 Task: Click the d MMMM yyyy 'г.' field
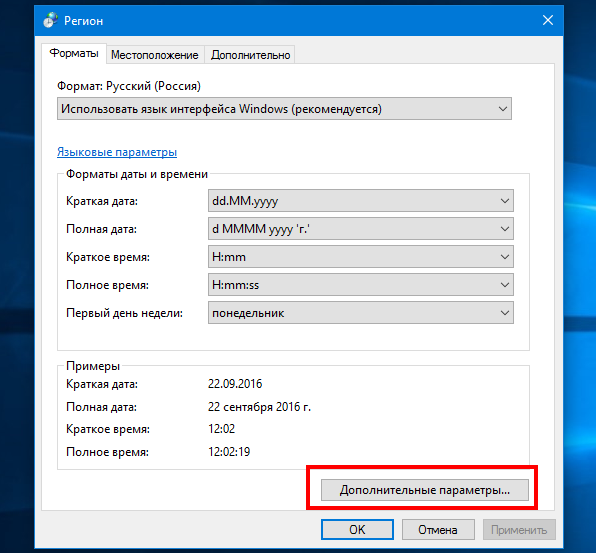coord(361,229)
